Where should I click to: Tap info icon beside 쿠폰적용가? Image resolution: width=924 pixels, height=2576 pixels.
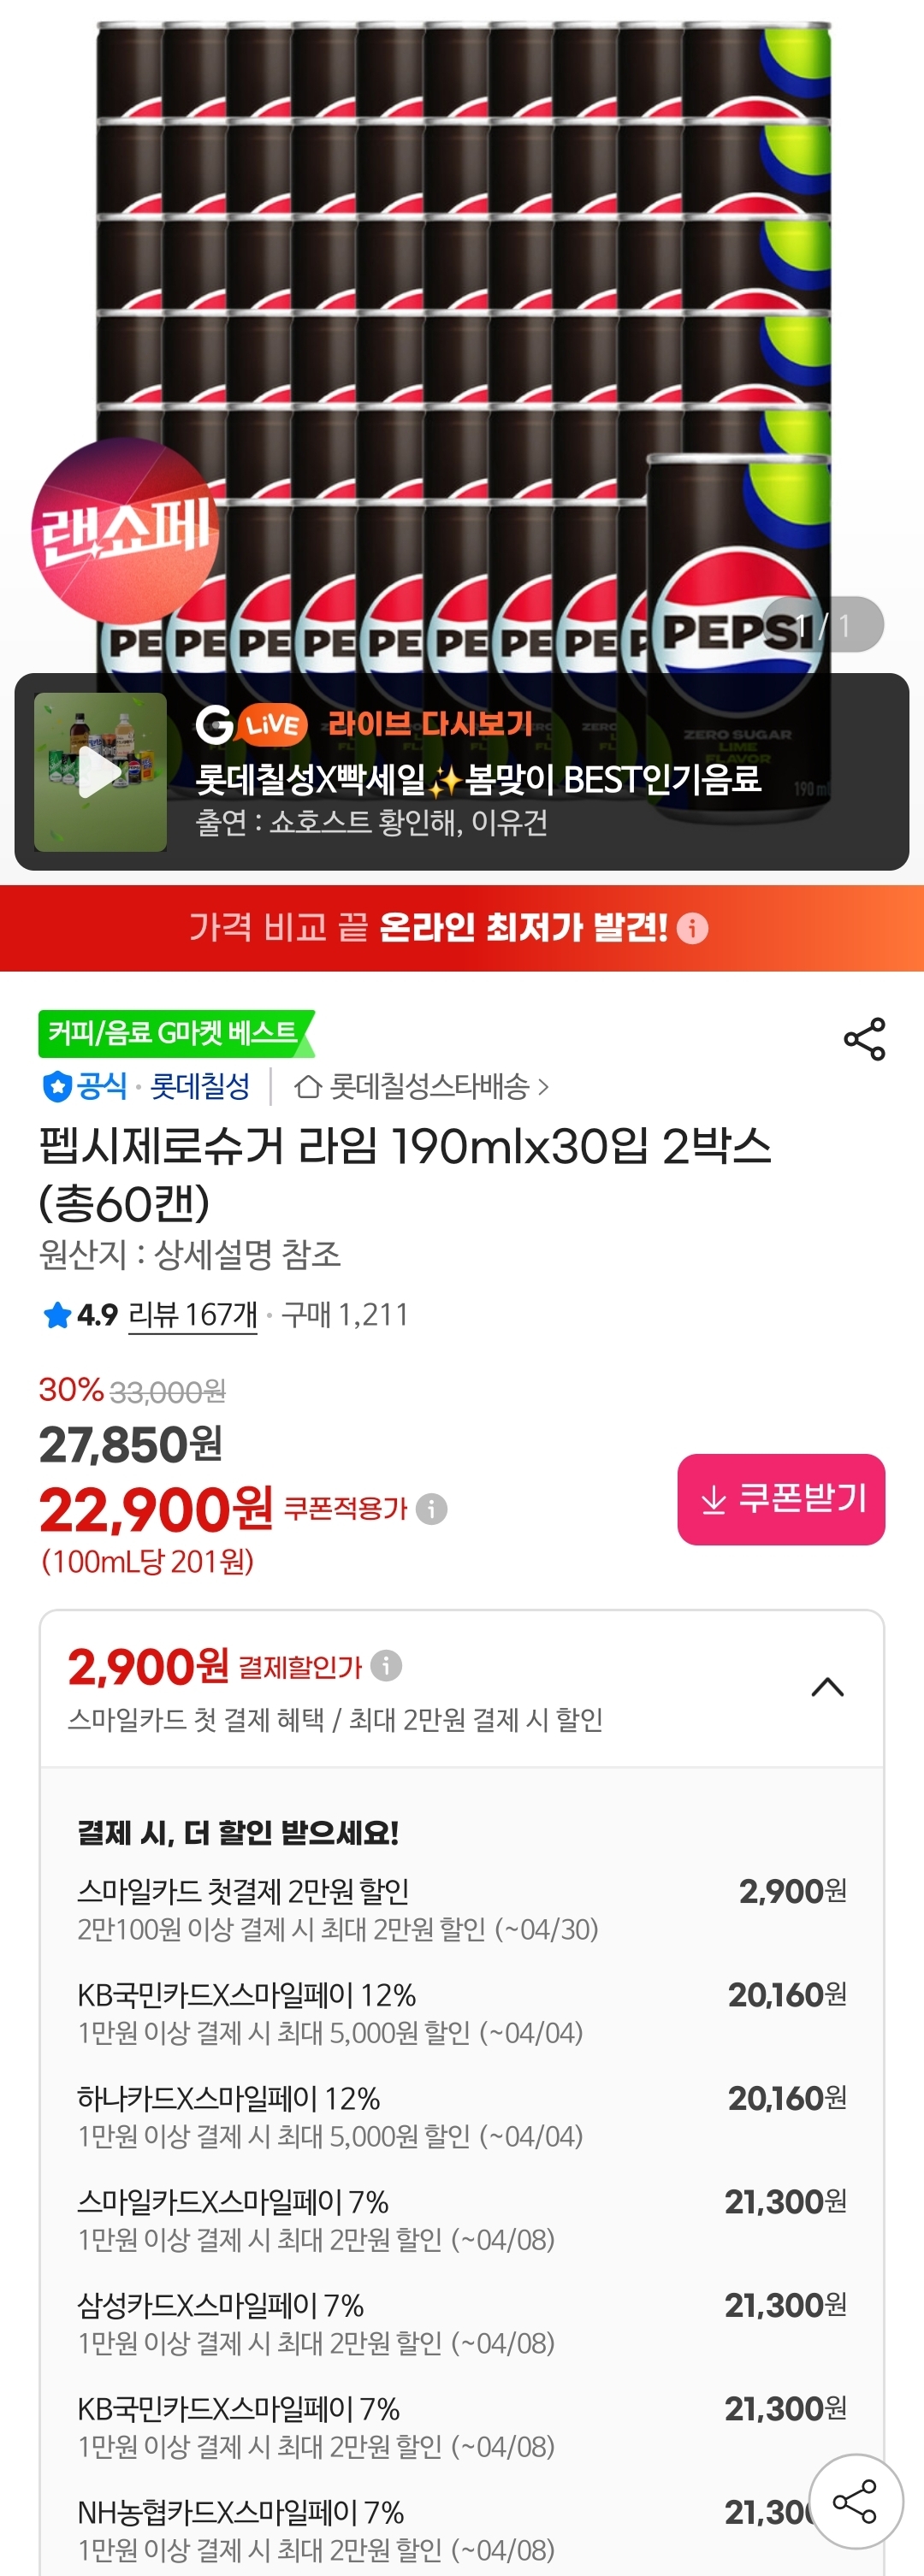pos(431,1508)
